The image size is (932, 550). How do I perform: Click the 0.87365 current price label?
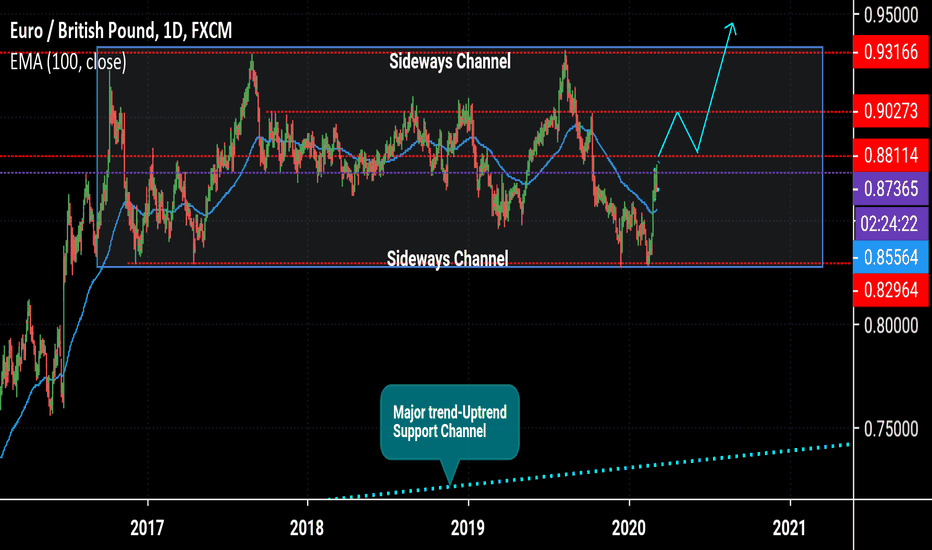(x=890, y=188)
